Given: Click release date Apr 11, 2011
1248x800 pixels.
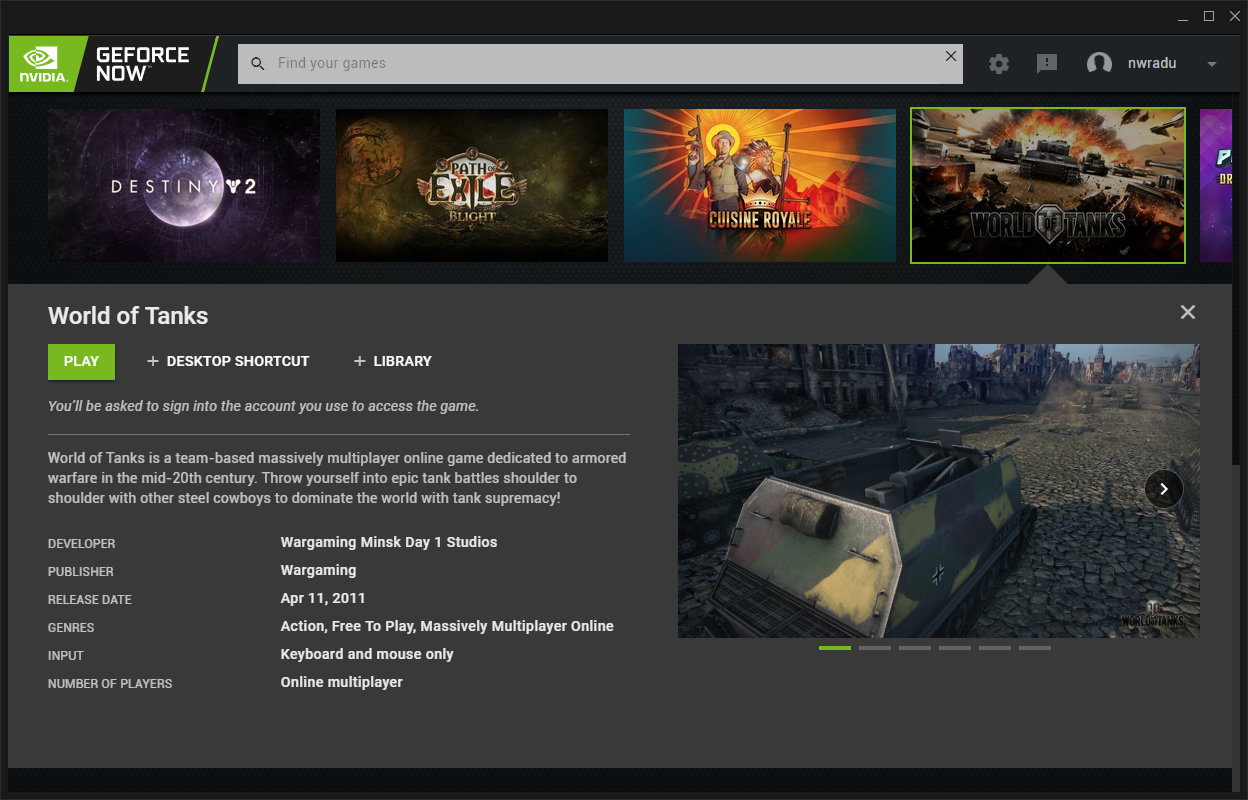Looking at the screenshot, I should coord(323,598).
